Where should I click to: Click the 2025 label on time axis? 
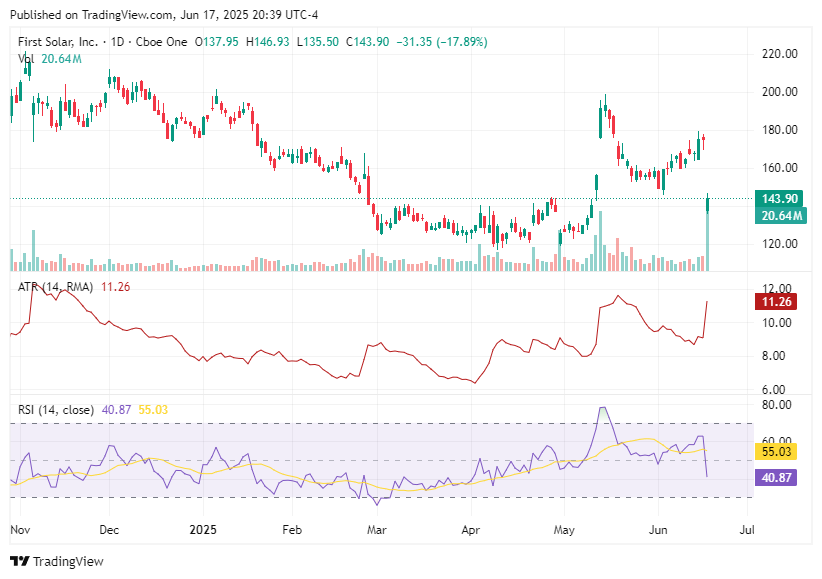(203, 530)
